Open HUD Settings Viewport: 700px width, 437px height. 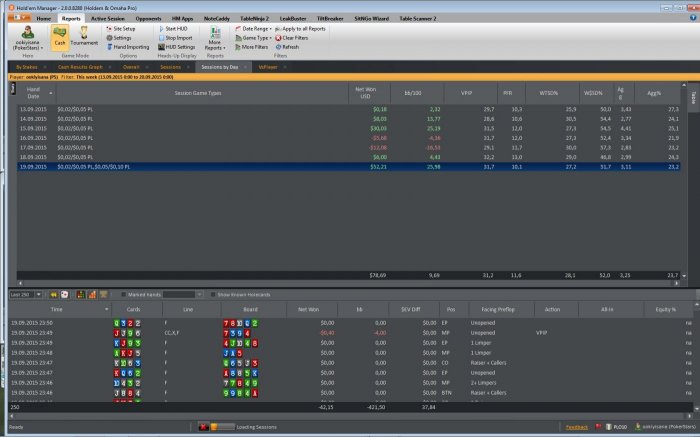click(x=179, y=47)
